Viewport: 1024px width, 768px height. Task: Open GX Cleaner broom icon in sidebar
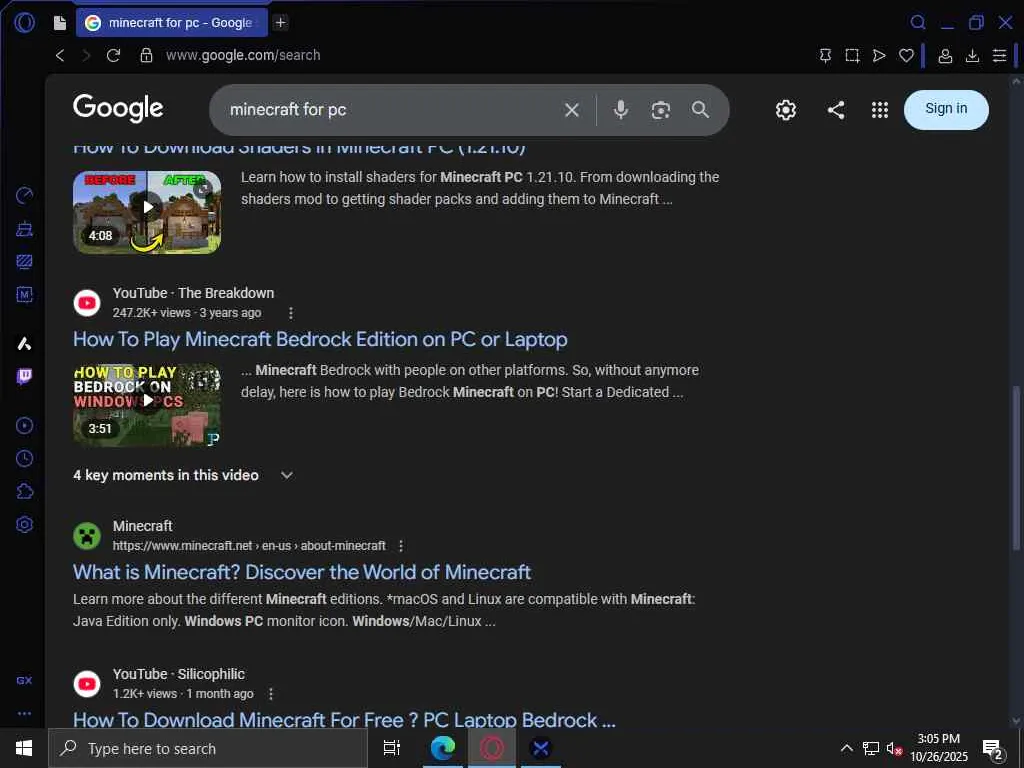click(x=24, y=229)
